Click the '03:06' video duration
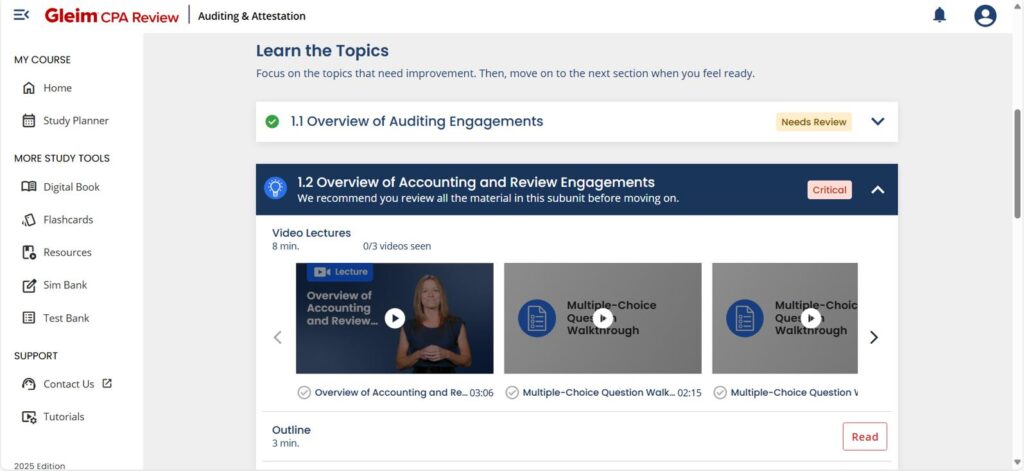 [x=481, y=393]
